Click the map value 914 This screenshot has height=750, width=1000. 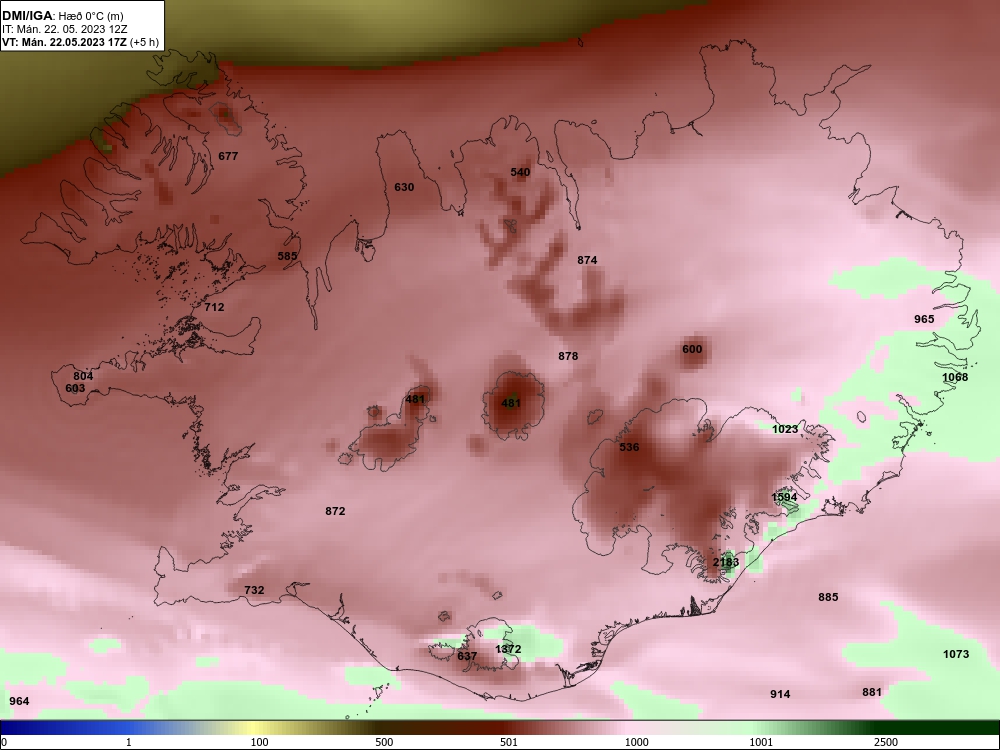click(781, 694)
